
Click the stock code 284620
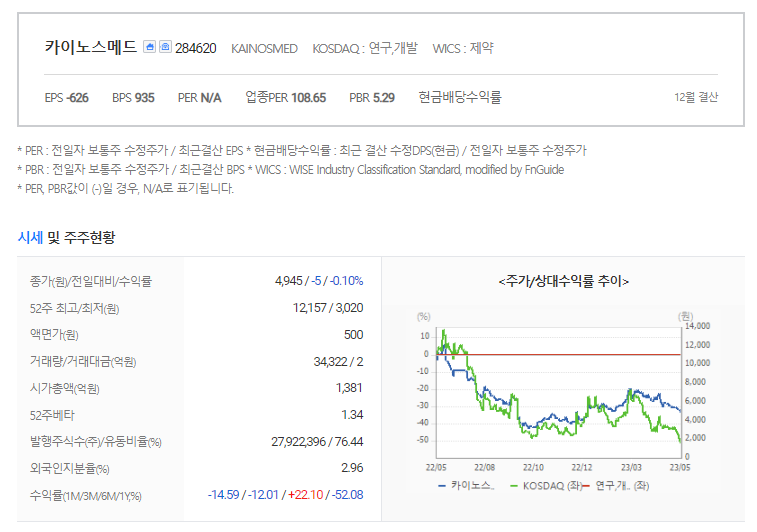(196, 48)
